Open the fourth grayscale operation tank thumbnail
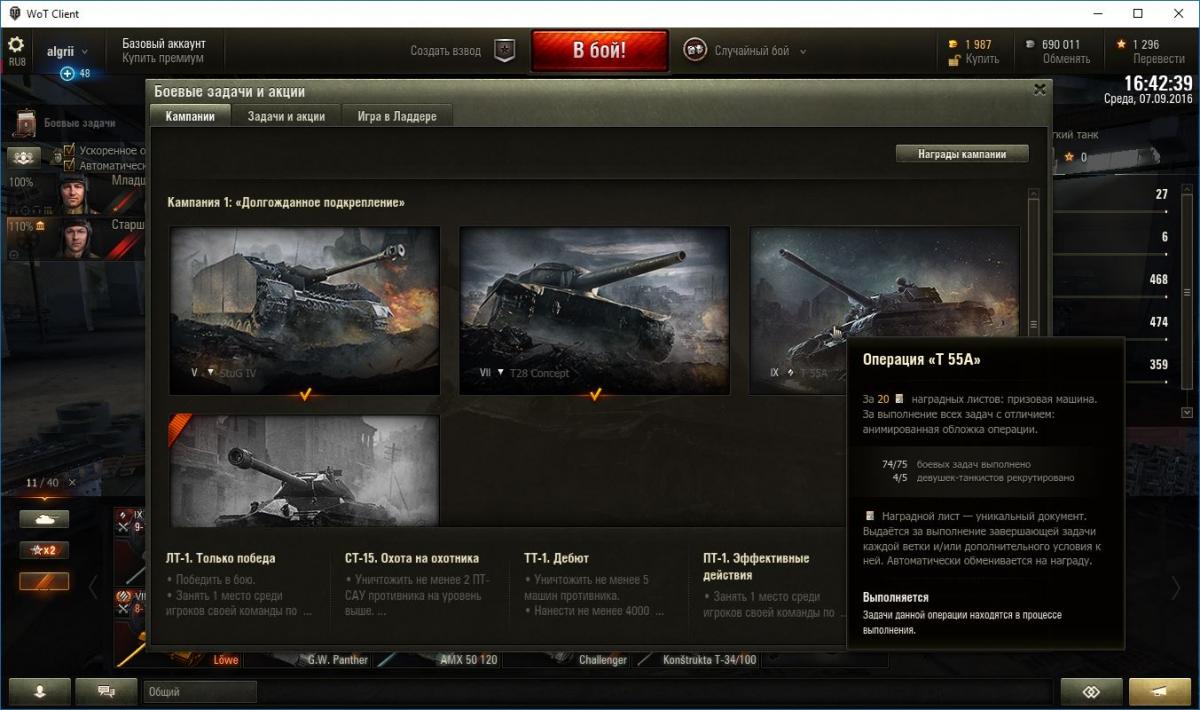 305,470
